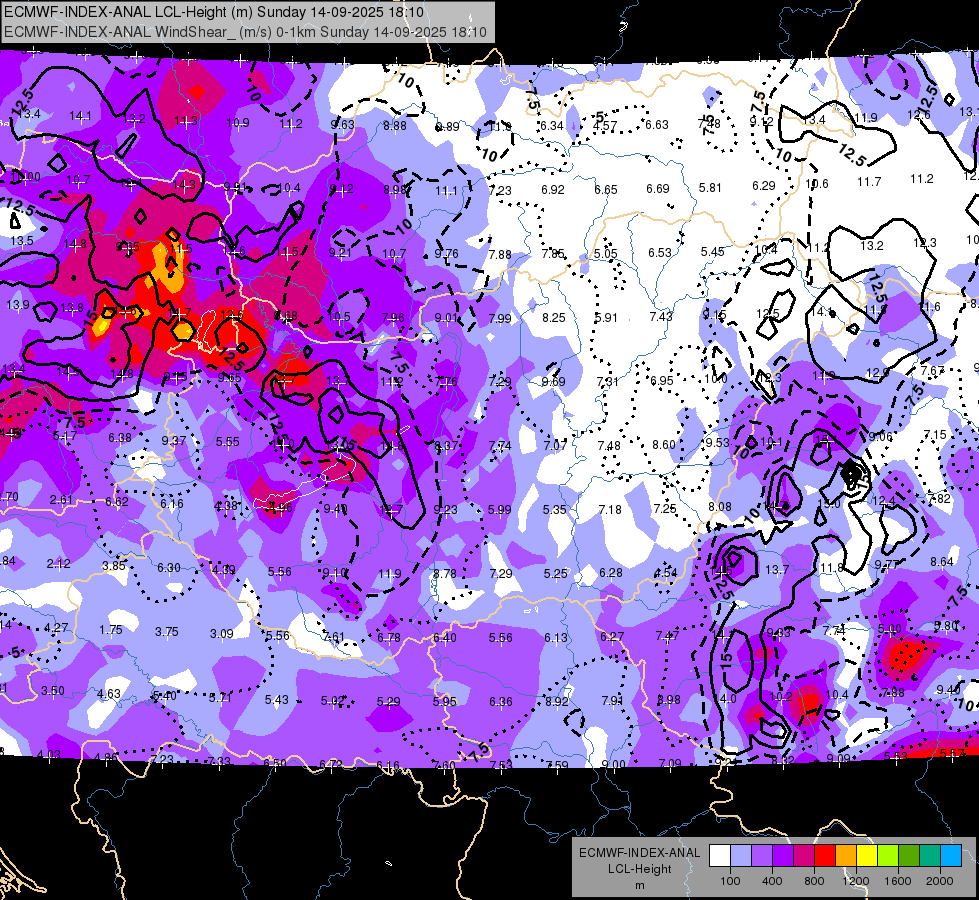This screenshot has width=979, height=900.
Task: Click the lime green legend swatch before 1600
Action: point(888,856)
